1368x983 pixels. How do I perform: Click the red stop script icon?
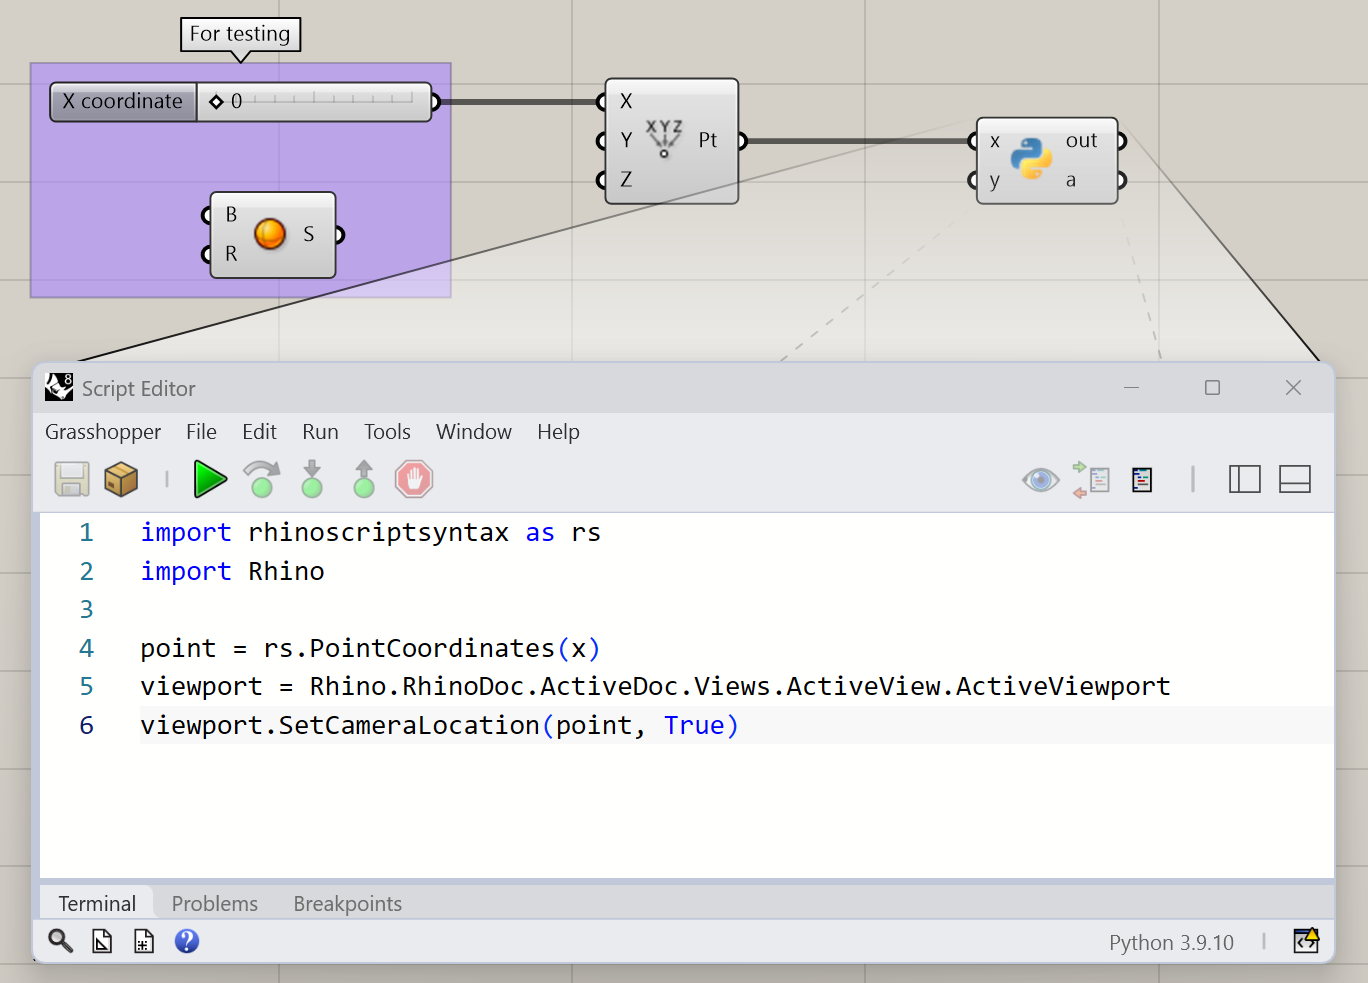tap(414, 479)
